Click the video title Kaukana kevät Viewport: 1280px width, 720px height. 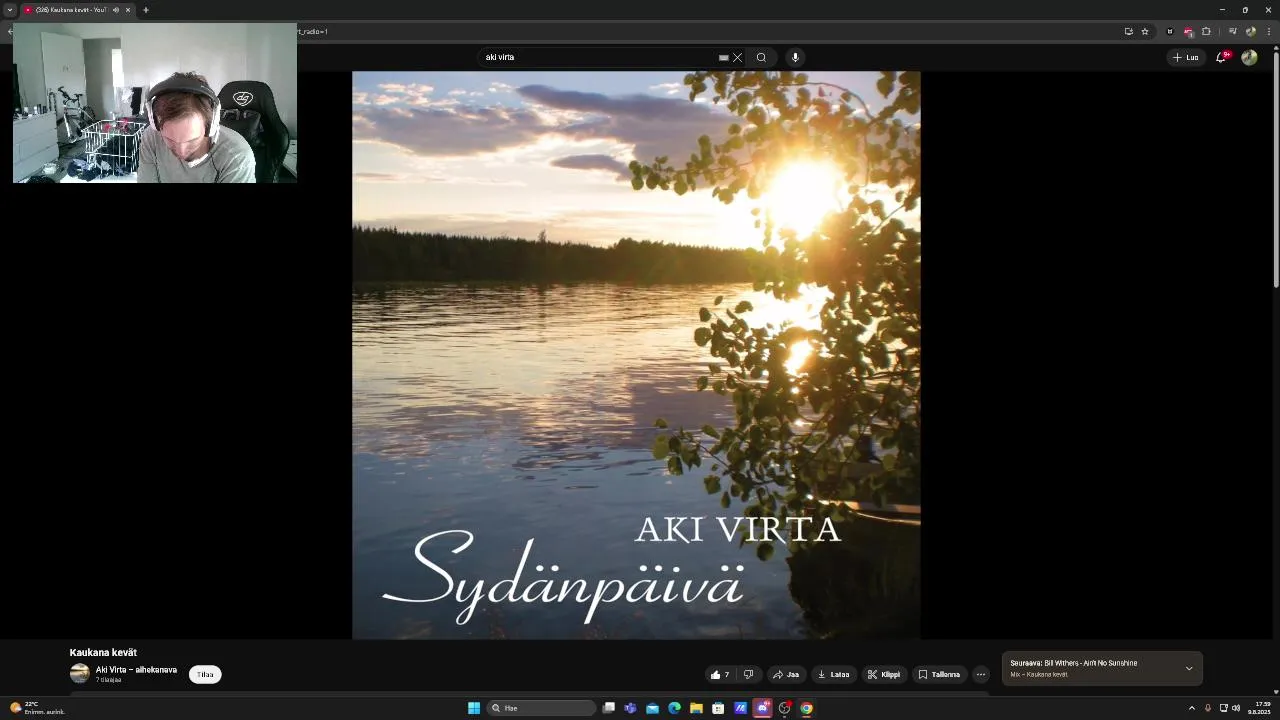(x=103, y=652)
